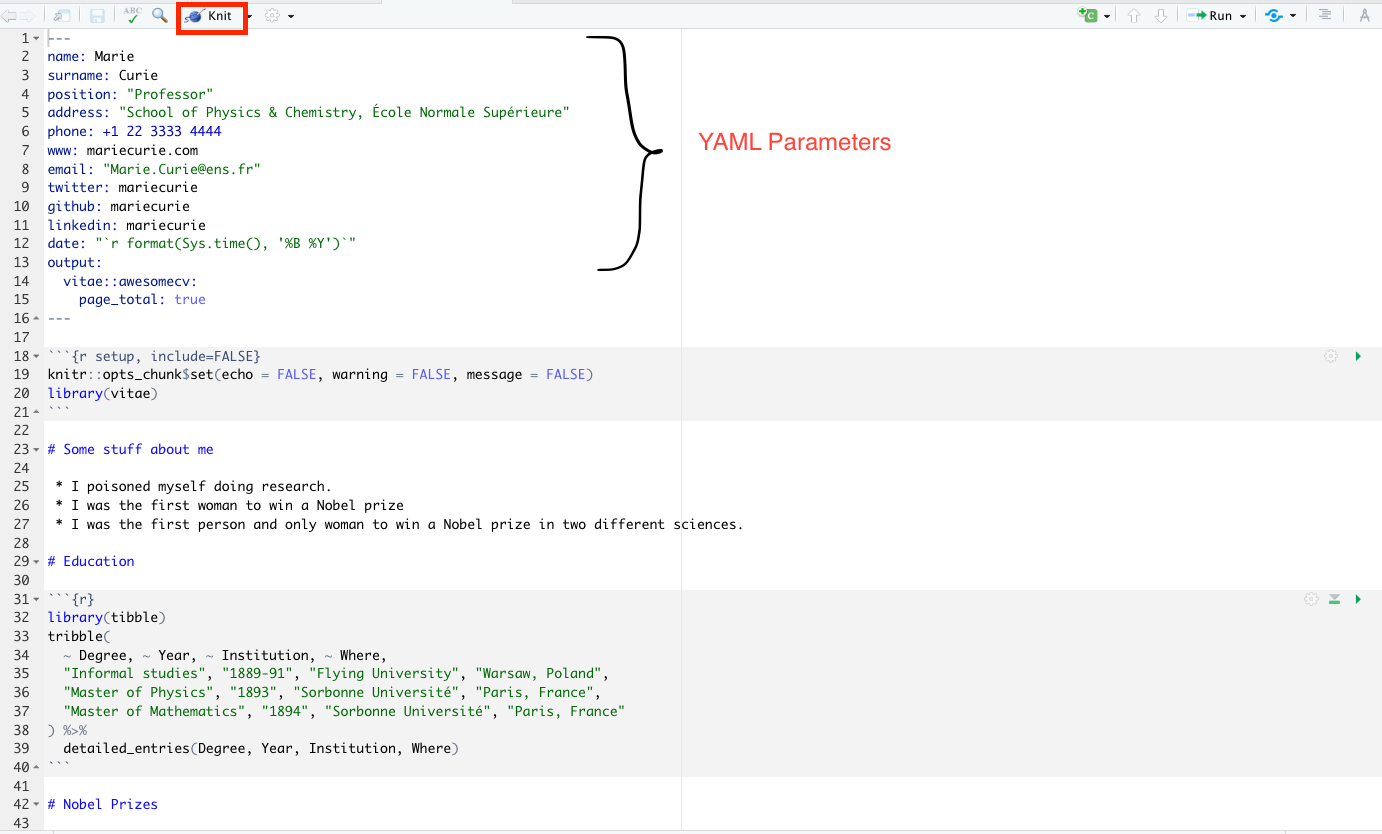Run the setup chunk
This screenshot has width=1382, height=834.
click(x=1358, y=356)
